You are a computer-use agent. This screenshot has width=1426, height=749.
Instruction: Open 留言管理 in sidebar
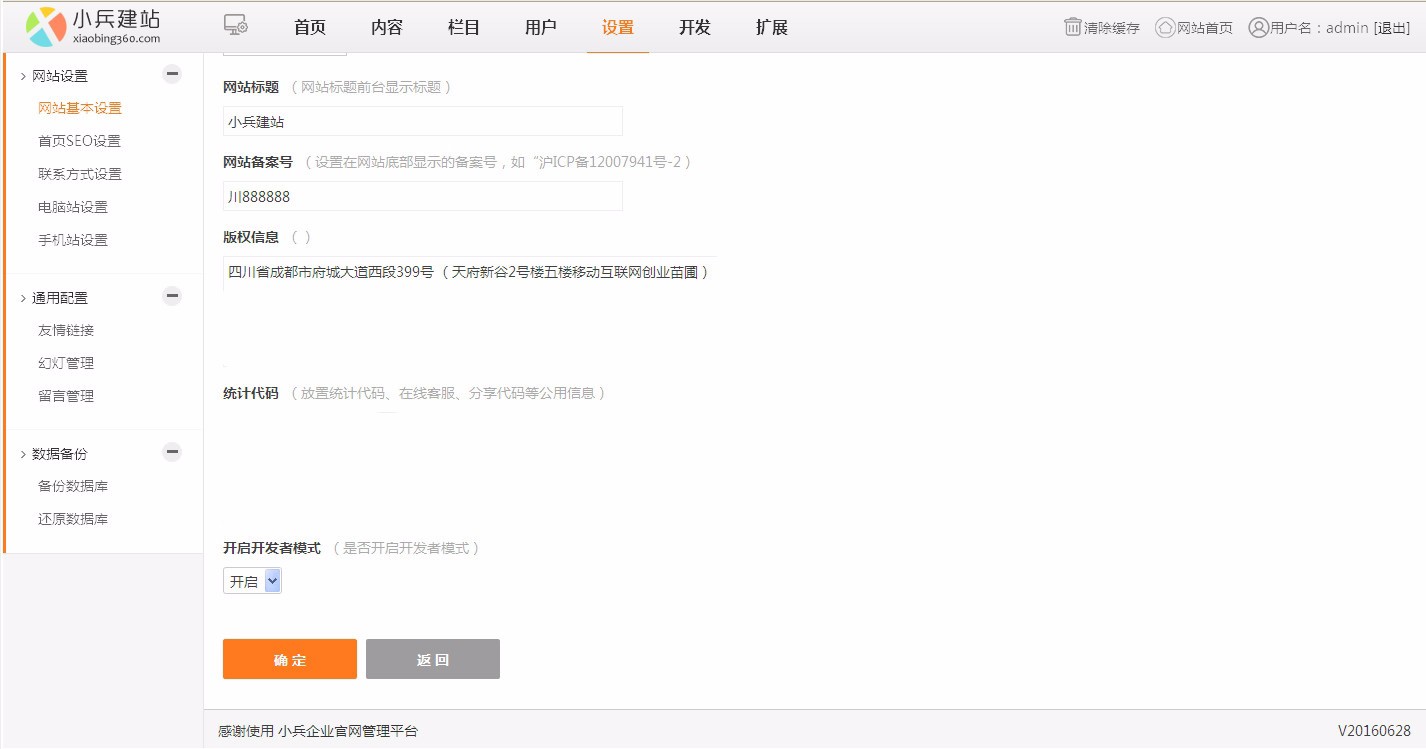(x=66, y=396)
